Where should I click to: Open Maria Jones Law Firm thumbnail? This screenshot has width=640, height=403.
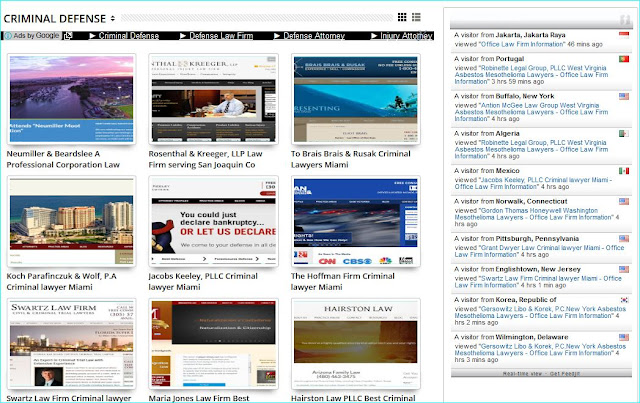point(213,344)
